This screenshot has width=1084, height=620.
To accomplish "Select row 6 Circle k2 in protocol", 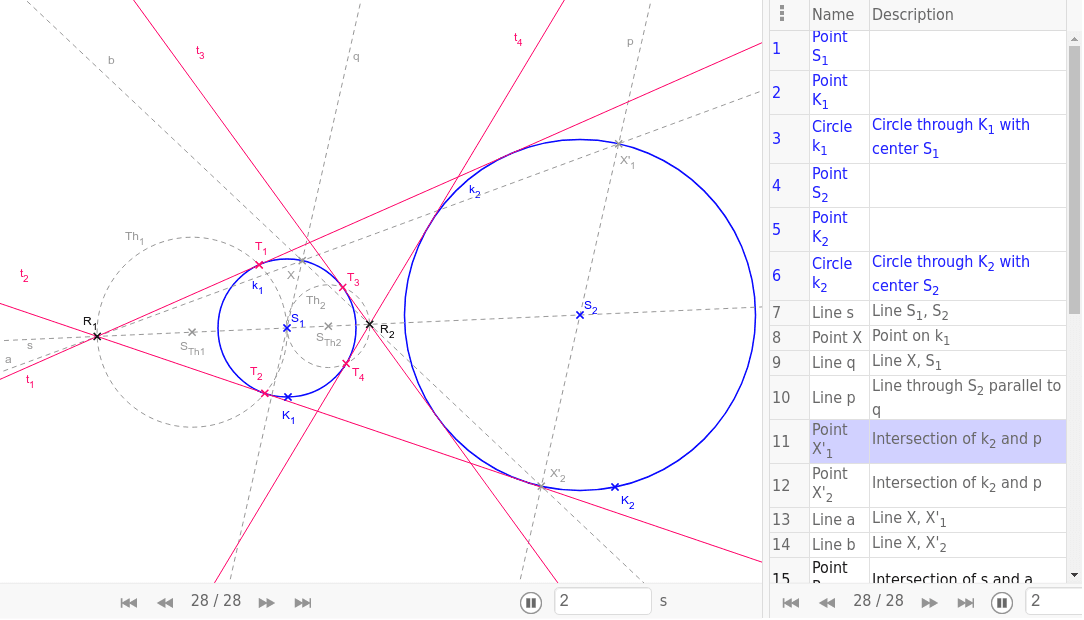I will pos(917,275).
